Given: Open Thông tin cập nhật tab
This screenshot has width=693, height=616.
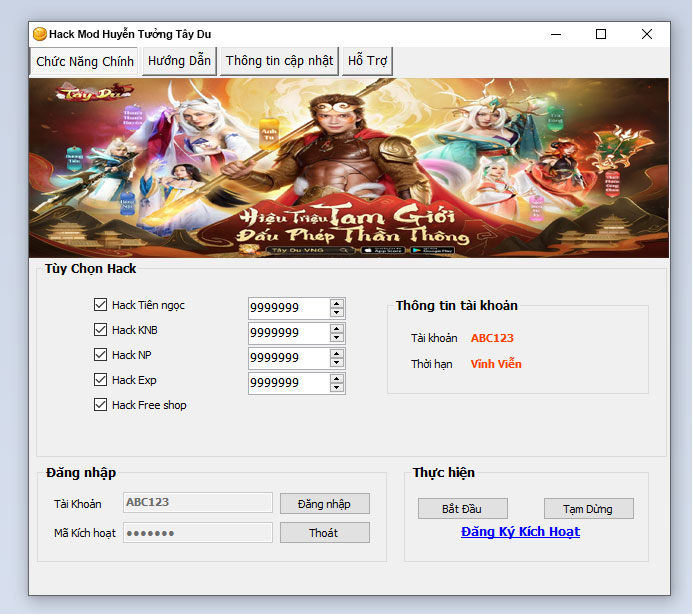Looking at the screenshot, I should point(279,61).
